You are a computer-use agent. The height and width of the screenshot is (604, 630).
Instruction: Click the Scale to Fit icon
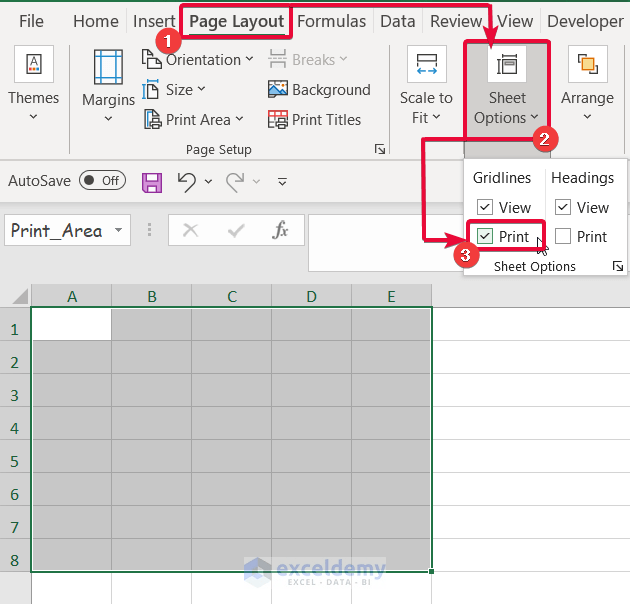[x=427, y=64]
